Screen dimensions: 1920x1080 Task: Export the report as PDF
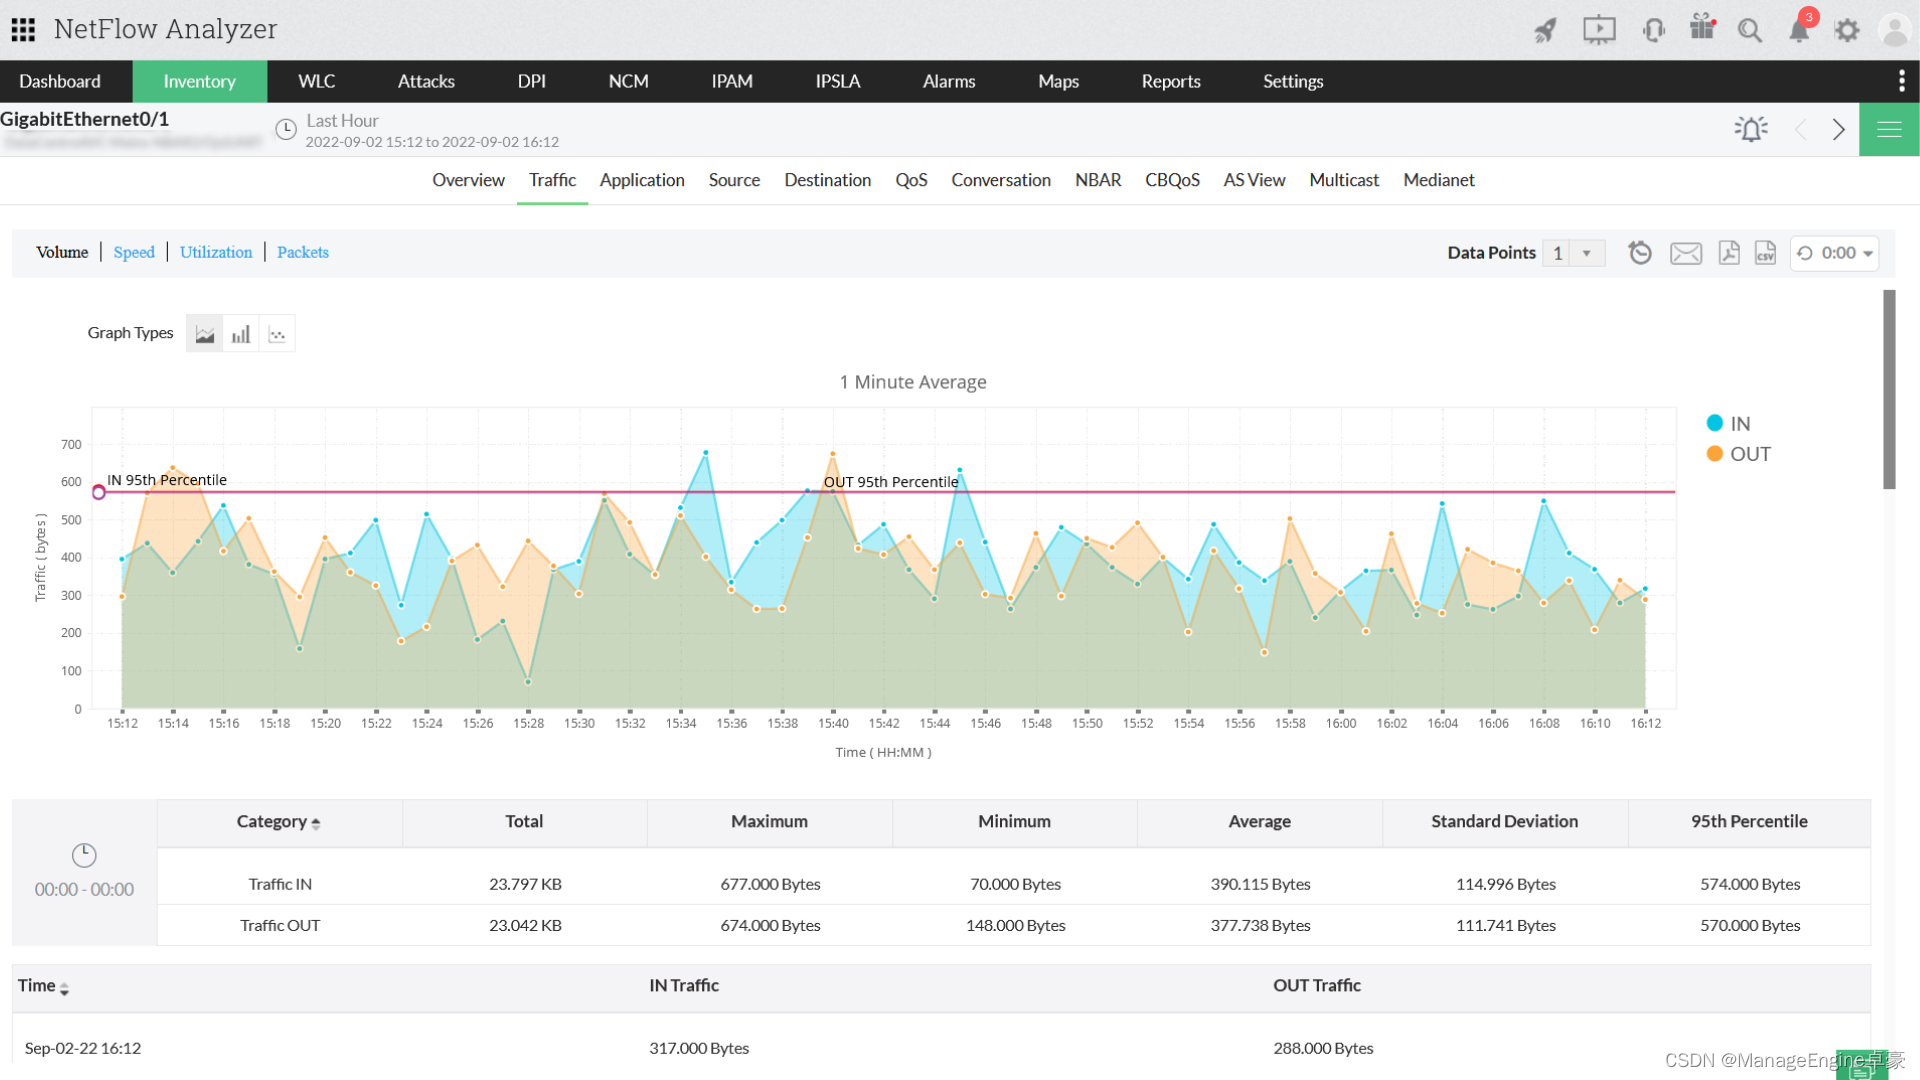pyautogui.click(x=1729, y=253)
